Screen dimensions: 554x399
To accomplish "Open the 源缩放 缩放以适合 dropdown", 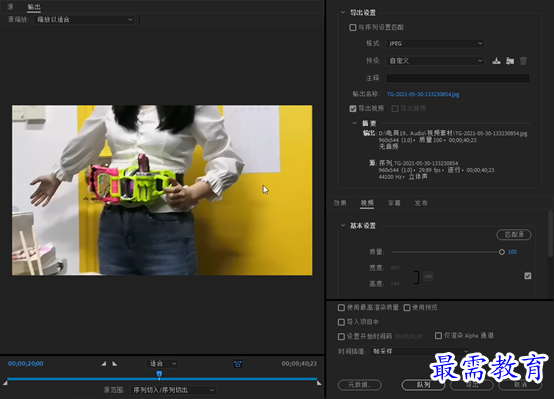I will point(84,19).
